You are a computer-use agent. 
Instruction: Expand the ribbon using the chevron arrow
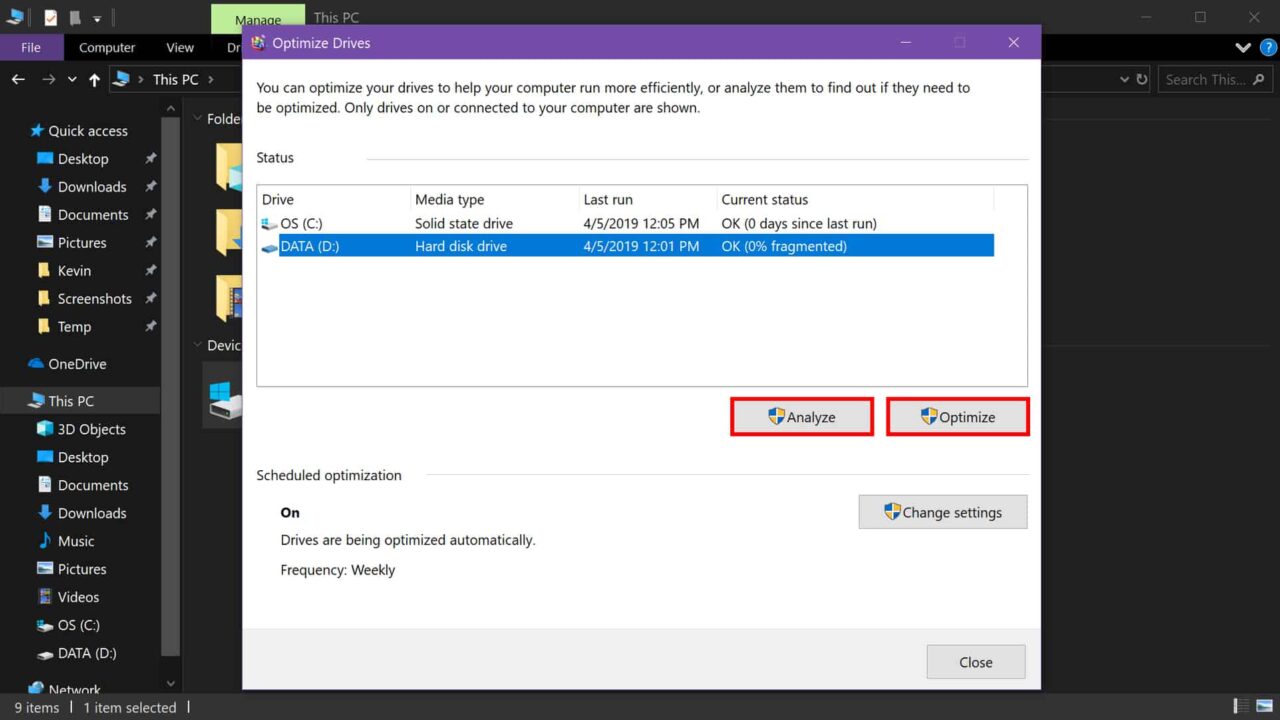(x=1242, y=47)
